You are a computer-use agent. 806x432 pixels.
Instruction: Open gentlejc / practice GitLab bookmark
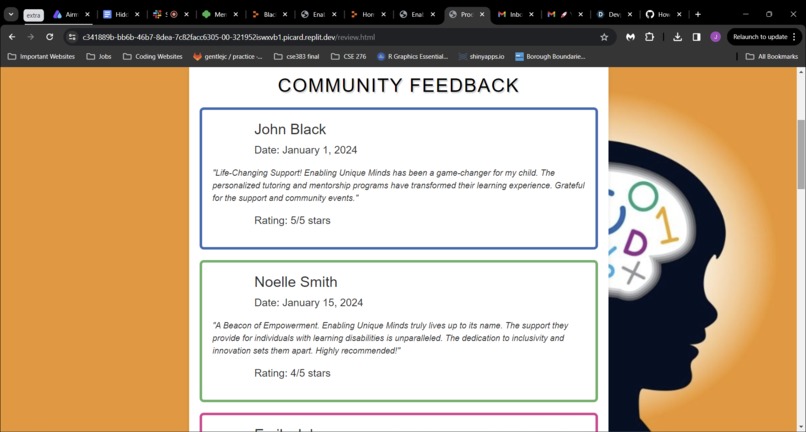click(228, 57)
